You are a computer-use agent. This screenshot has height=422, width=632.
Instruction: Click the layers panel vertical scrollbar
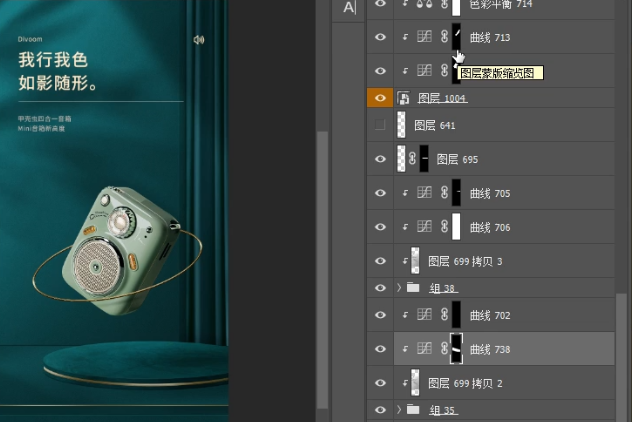(x=621, y=358)
